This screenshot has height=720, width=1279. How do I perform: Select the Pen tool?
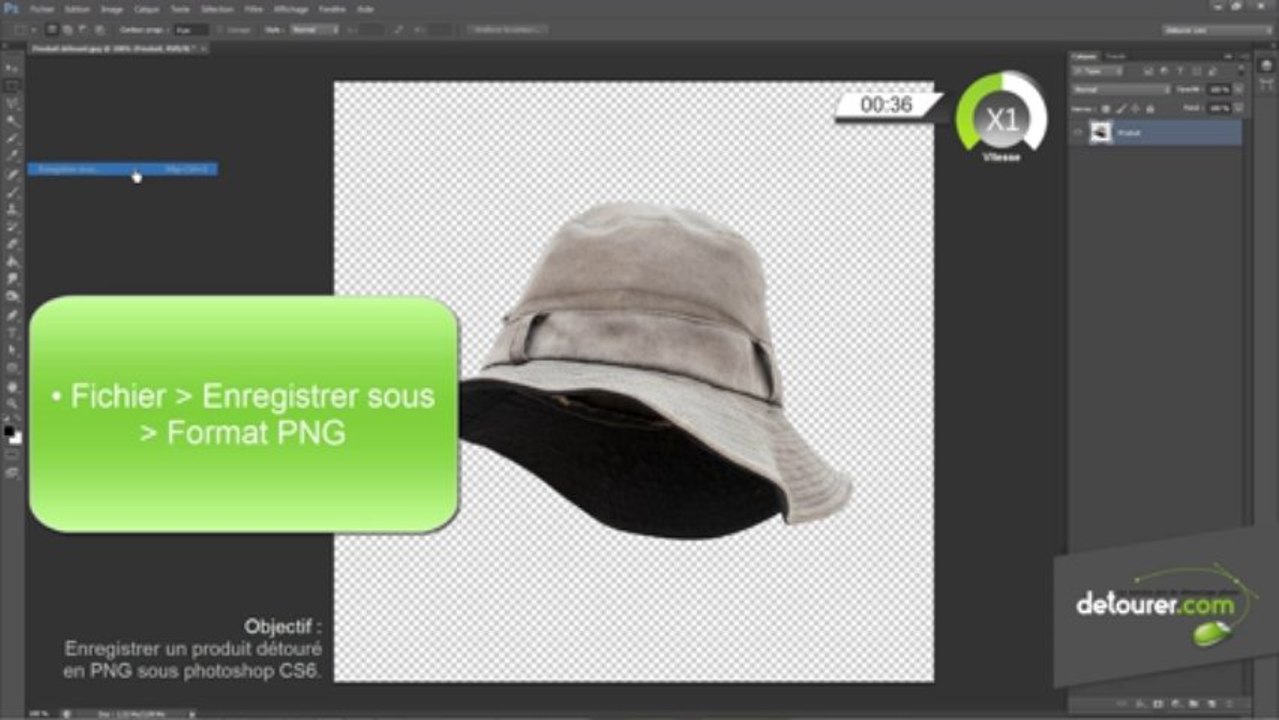(13, 315)
